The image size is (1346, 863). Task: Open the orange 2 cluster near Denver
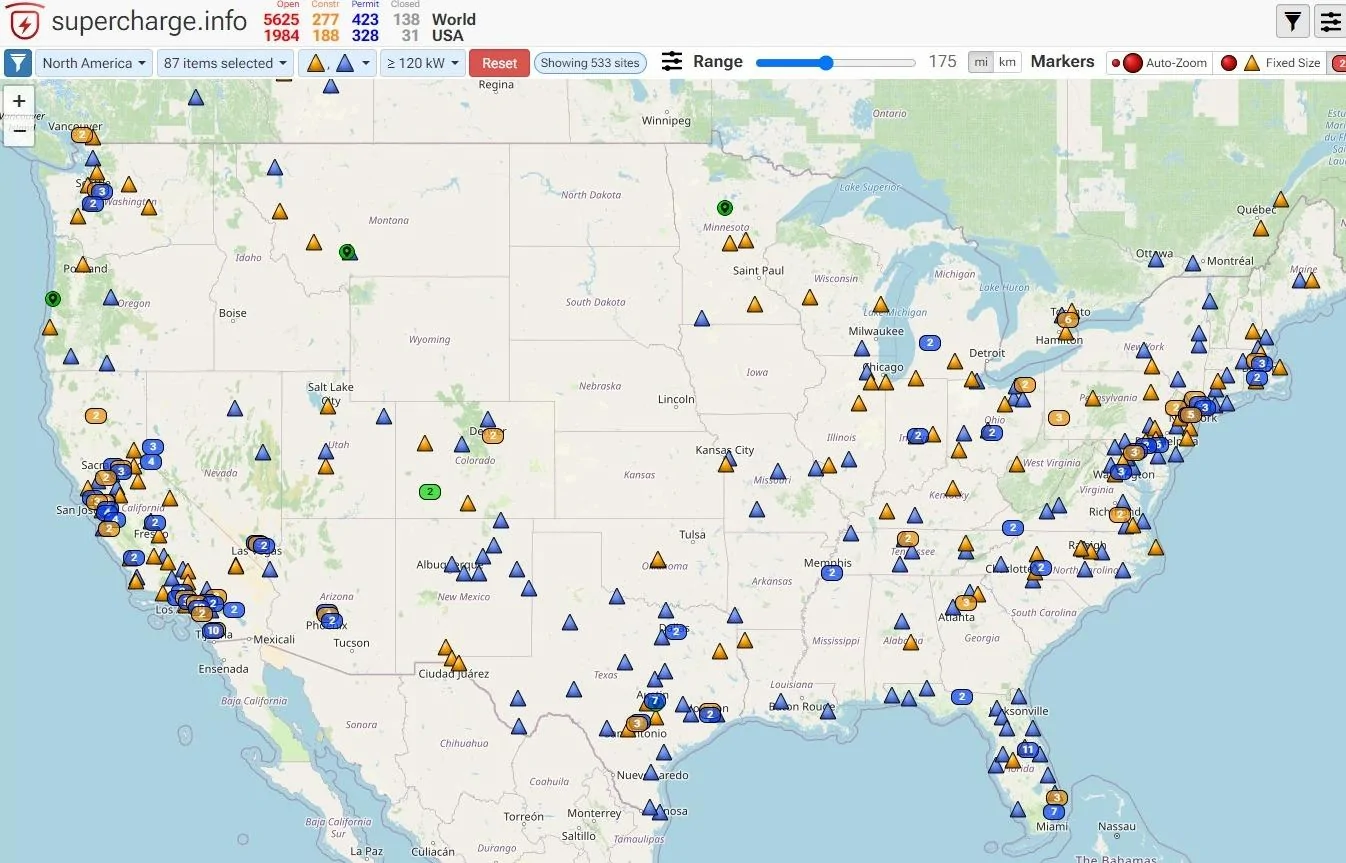[493, 435]
